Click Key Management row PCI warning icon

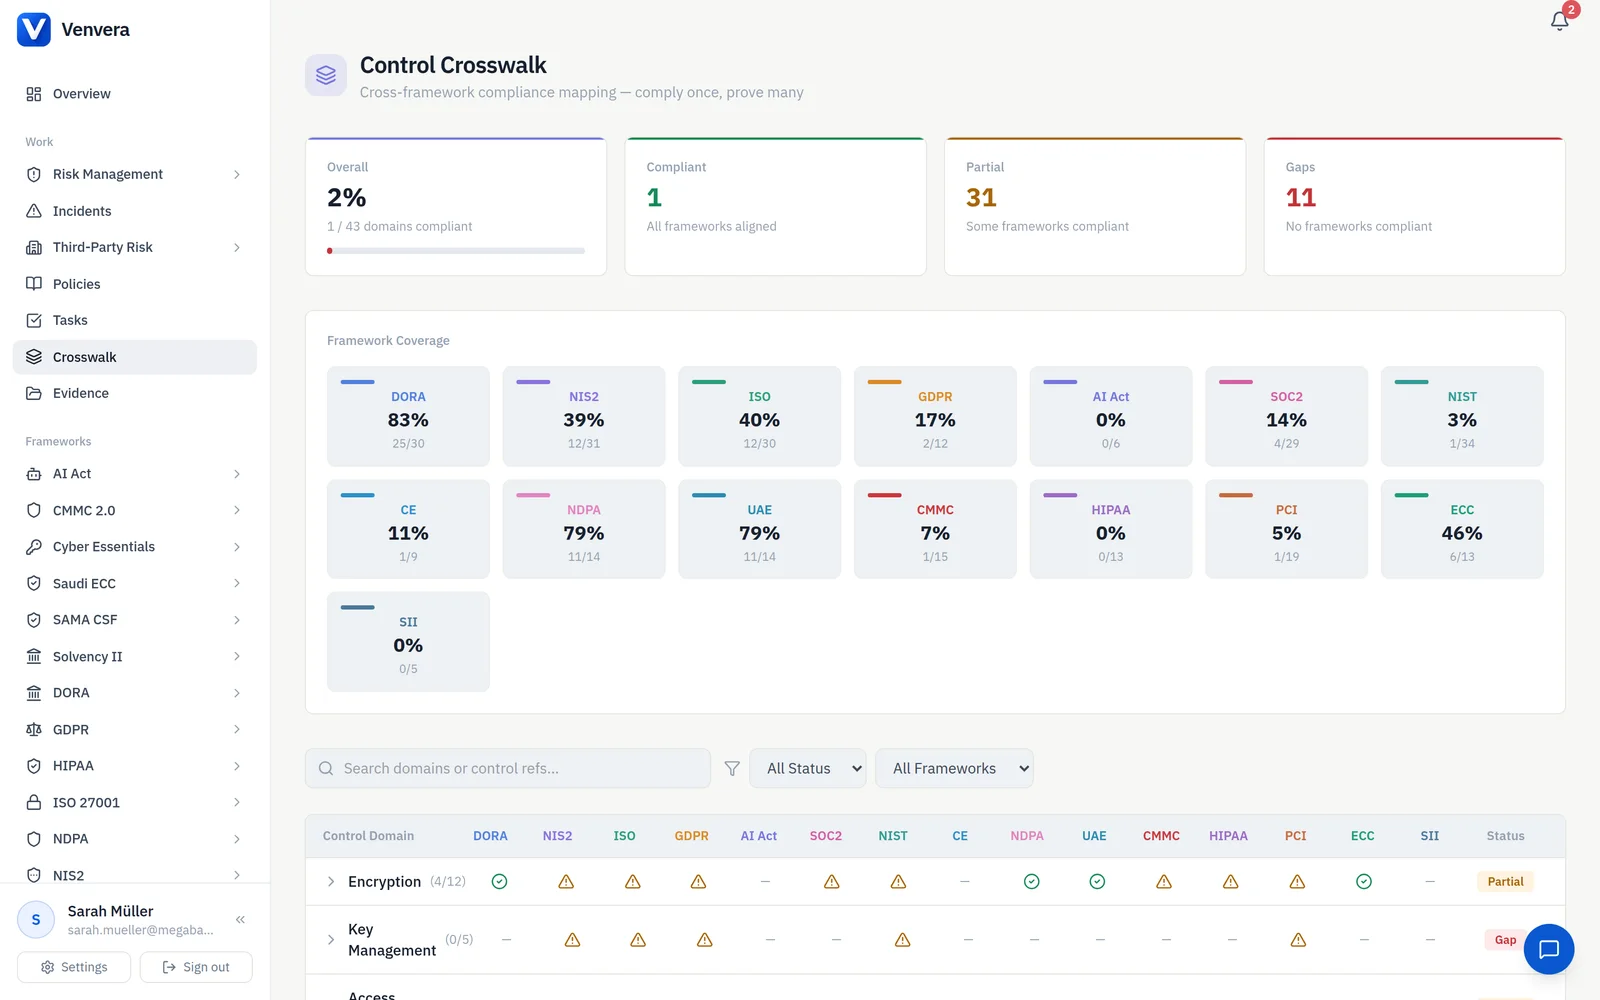click(x=1298, y=940)
